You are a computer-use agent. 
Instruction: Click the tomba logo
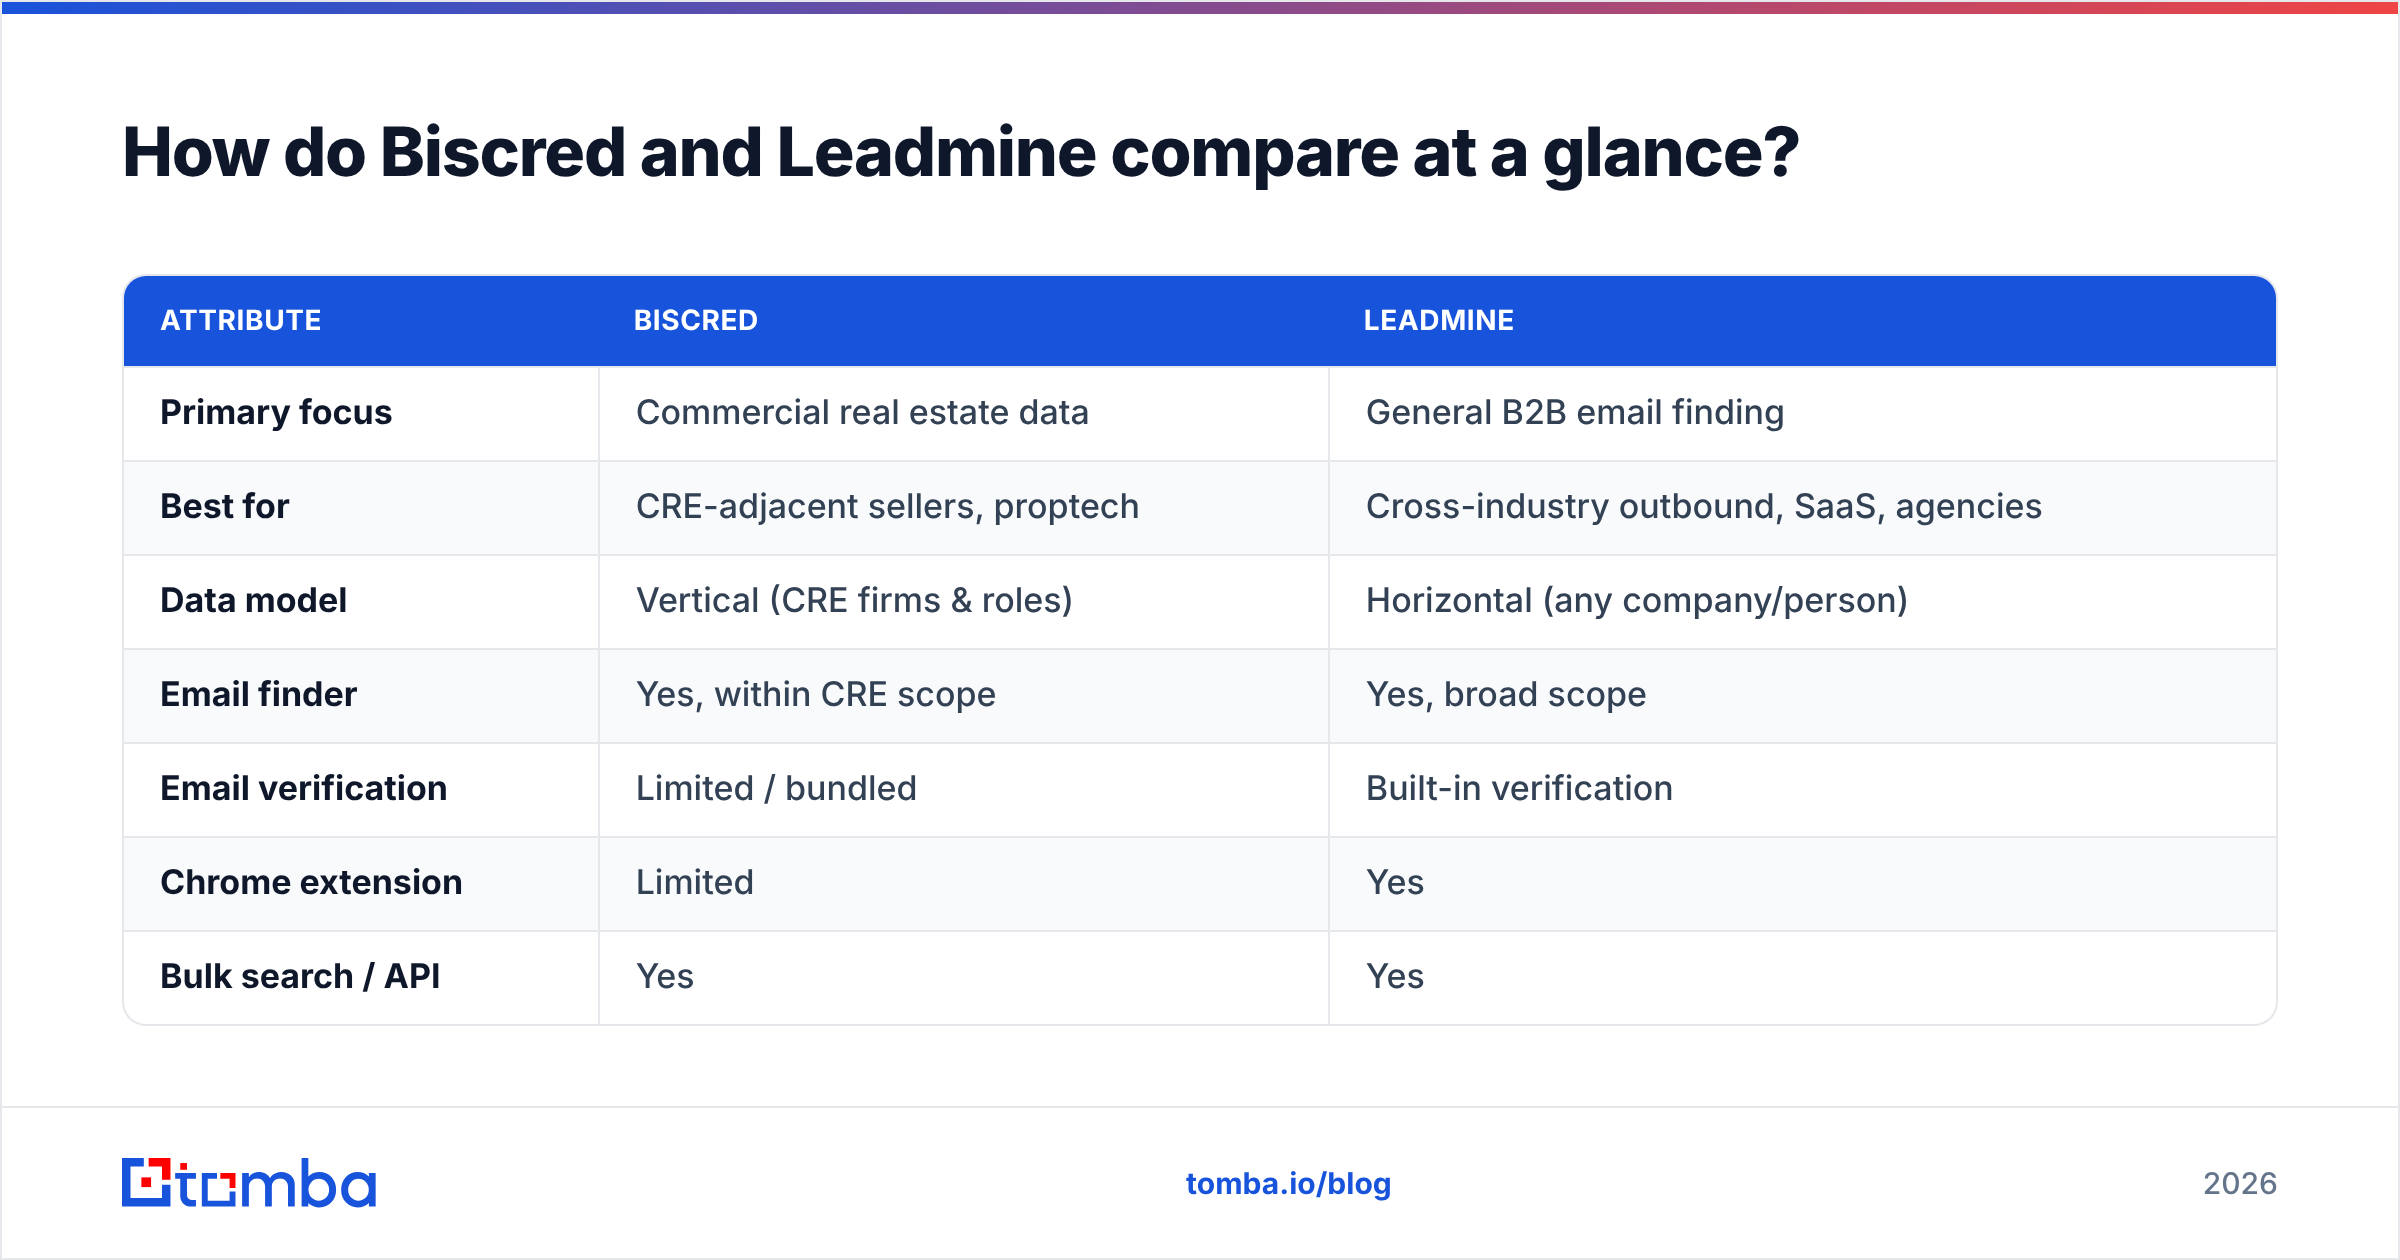(x=249, y=1183)
